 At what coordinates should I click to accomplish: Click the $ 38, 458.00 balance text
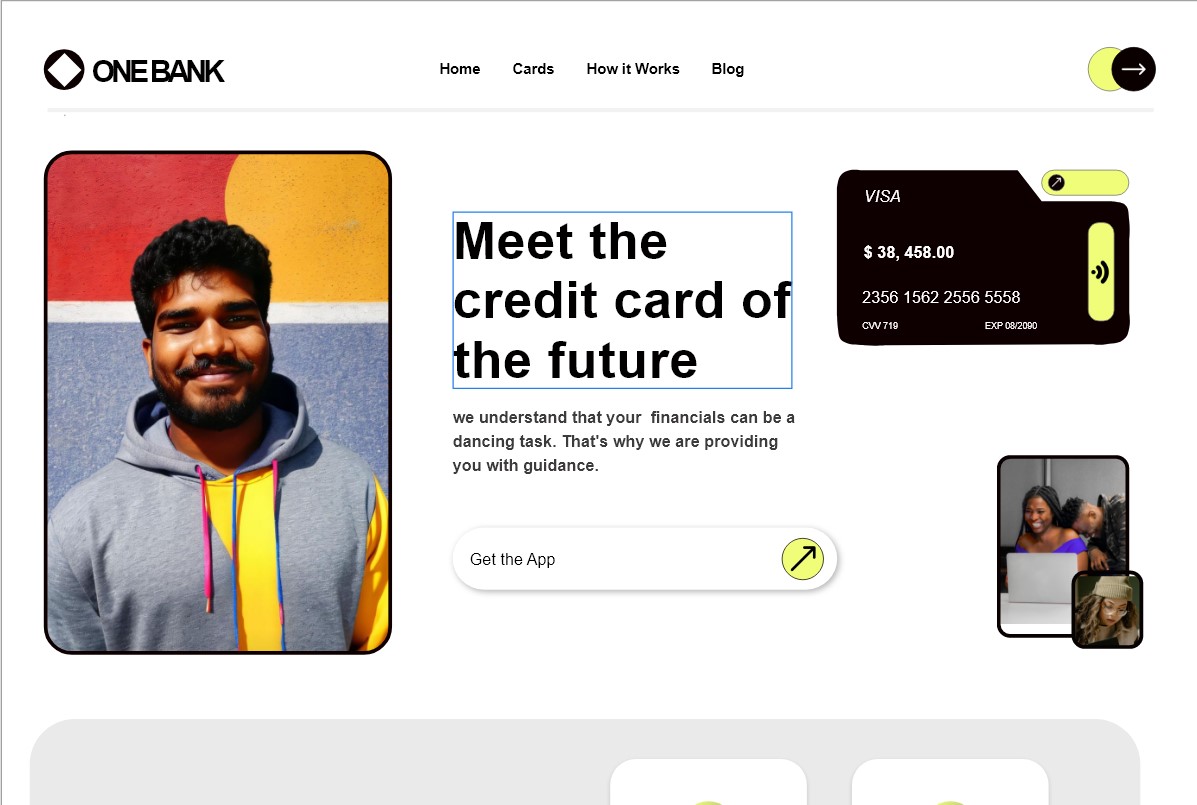tap(908, 253)
